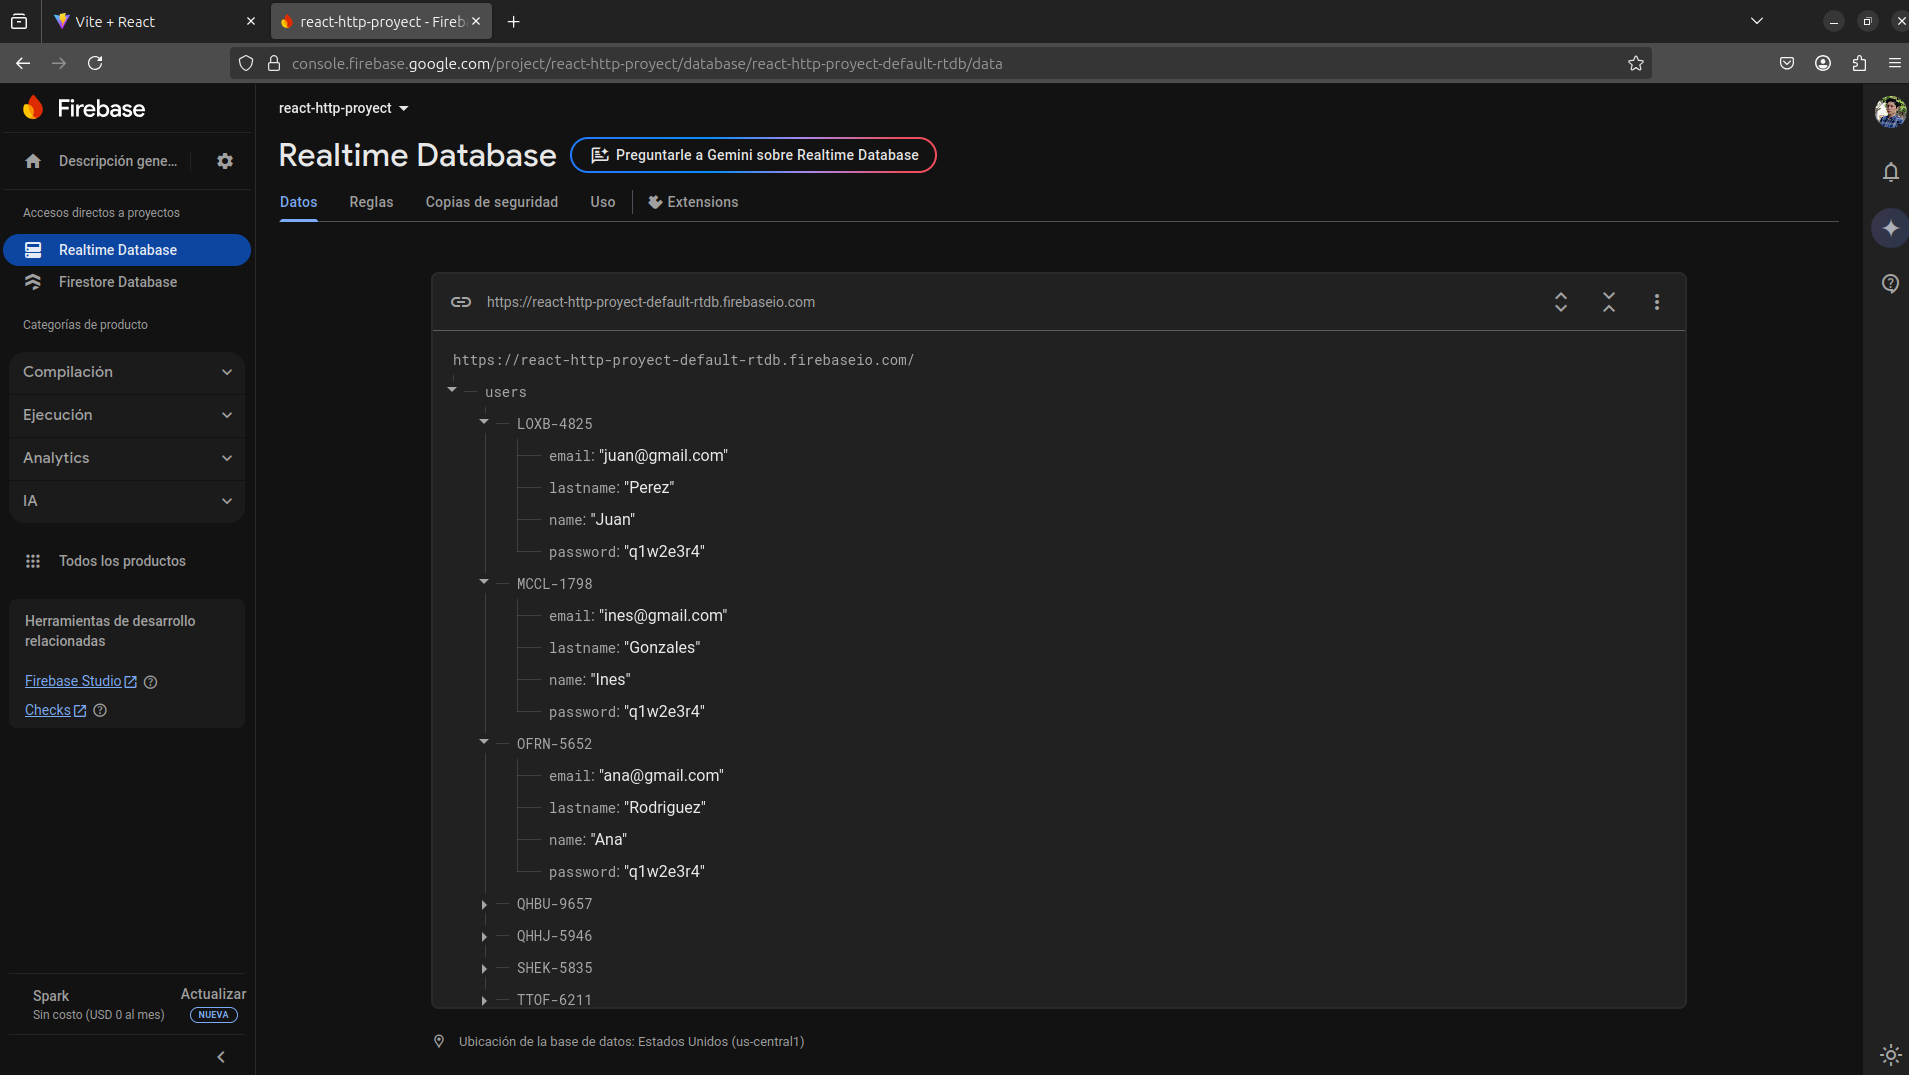Screen dimensions: 1909x1075
Task: Click lastname value "Gonzales"
Action: (x=662, y=648)
